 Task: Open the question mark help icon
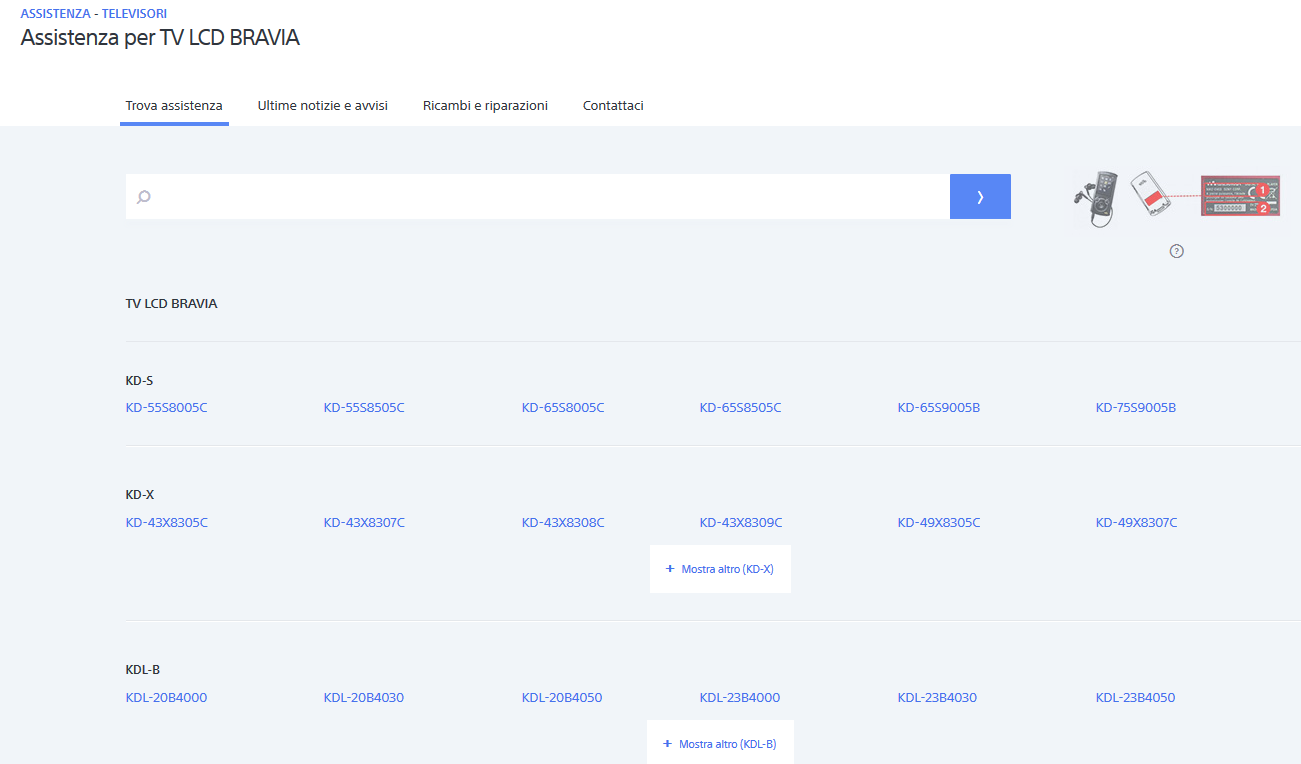(x=1176, y=251)
